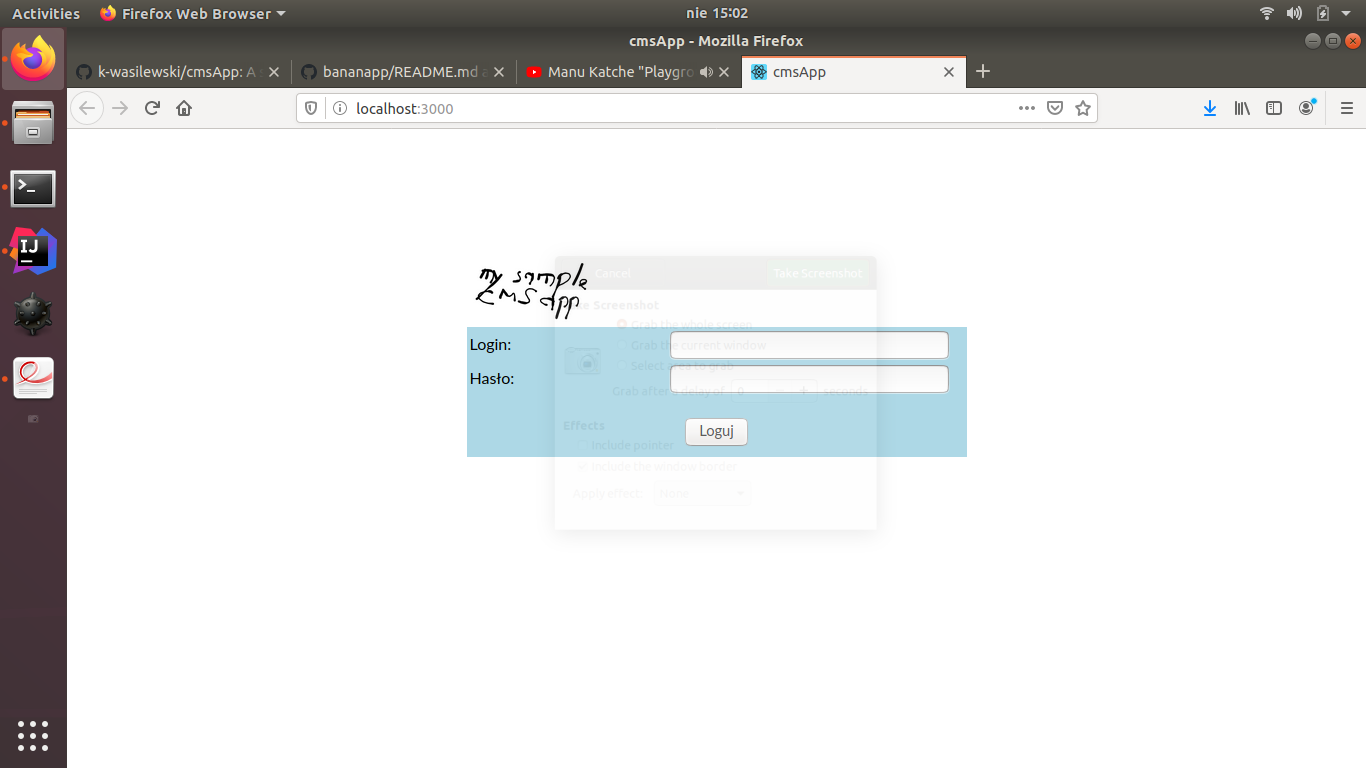
Task: Toggle the sidebars view icon
Action: tap(1274, 108)
